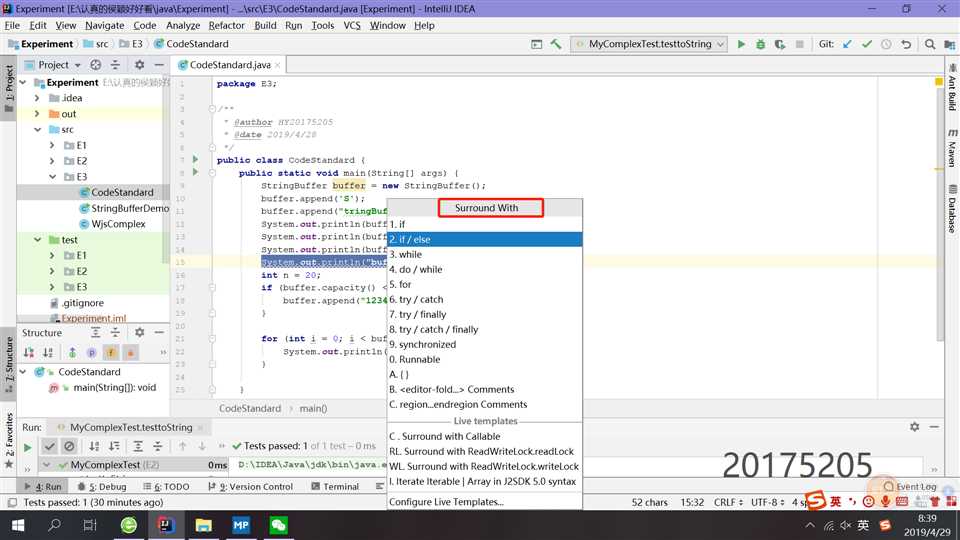
Task: Click Git update project arrow icon
Action: coord(847,44)
